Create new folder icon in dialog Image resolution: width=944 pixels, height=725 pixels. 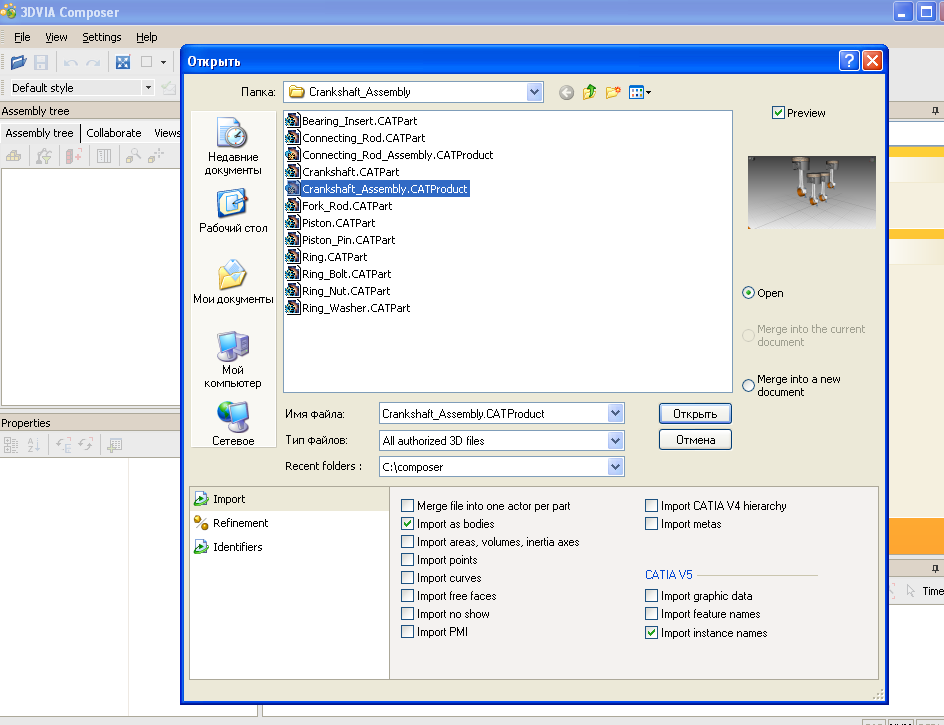point(613,92)
